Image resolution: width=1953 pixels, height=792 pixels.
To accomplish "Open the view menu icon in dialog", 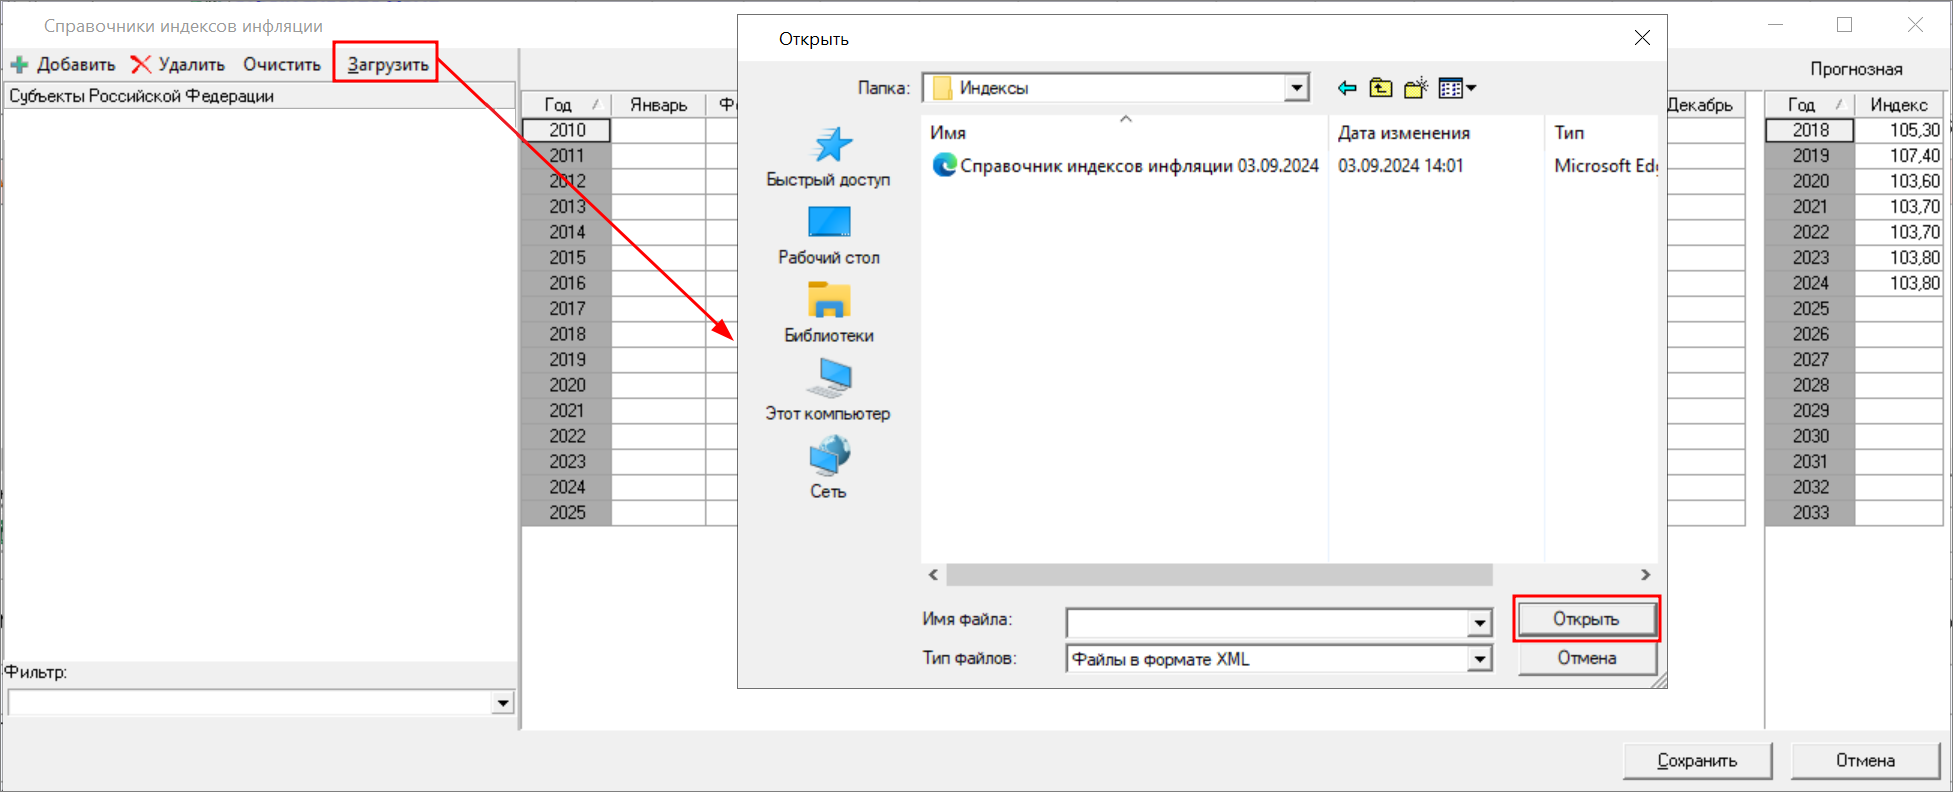I will pyautogui.click(x=1456, y=88).
